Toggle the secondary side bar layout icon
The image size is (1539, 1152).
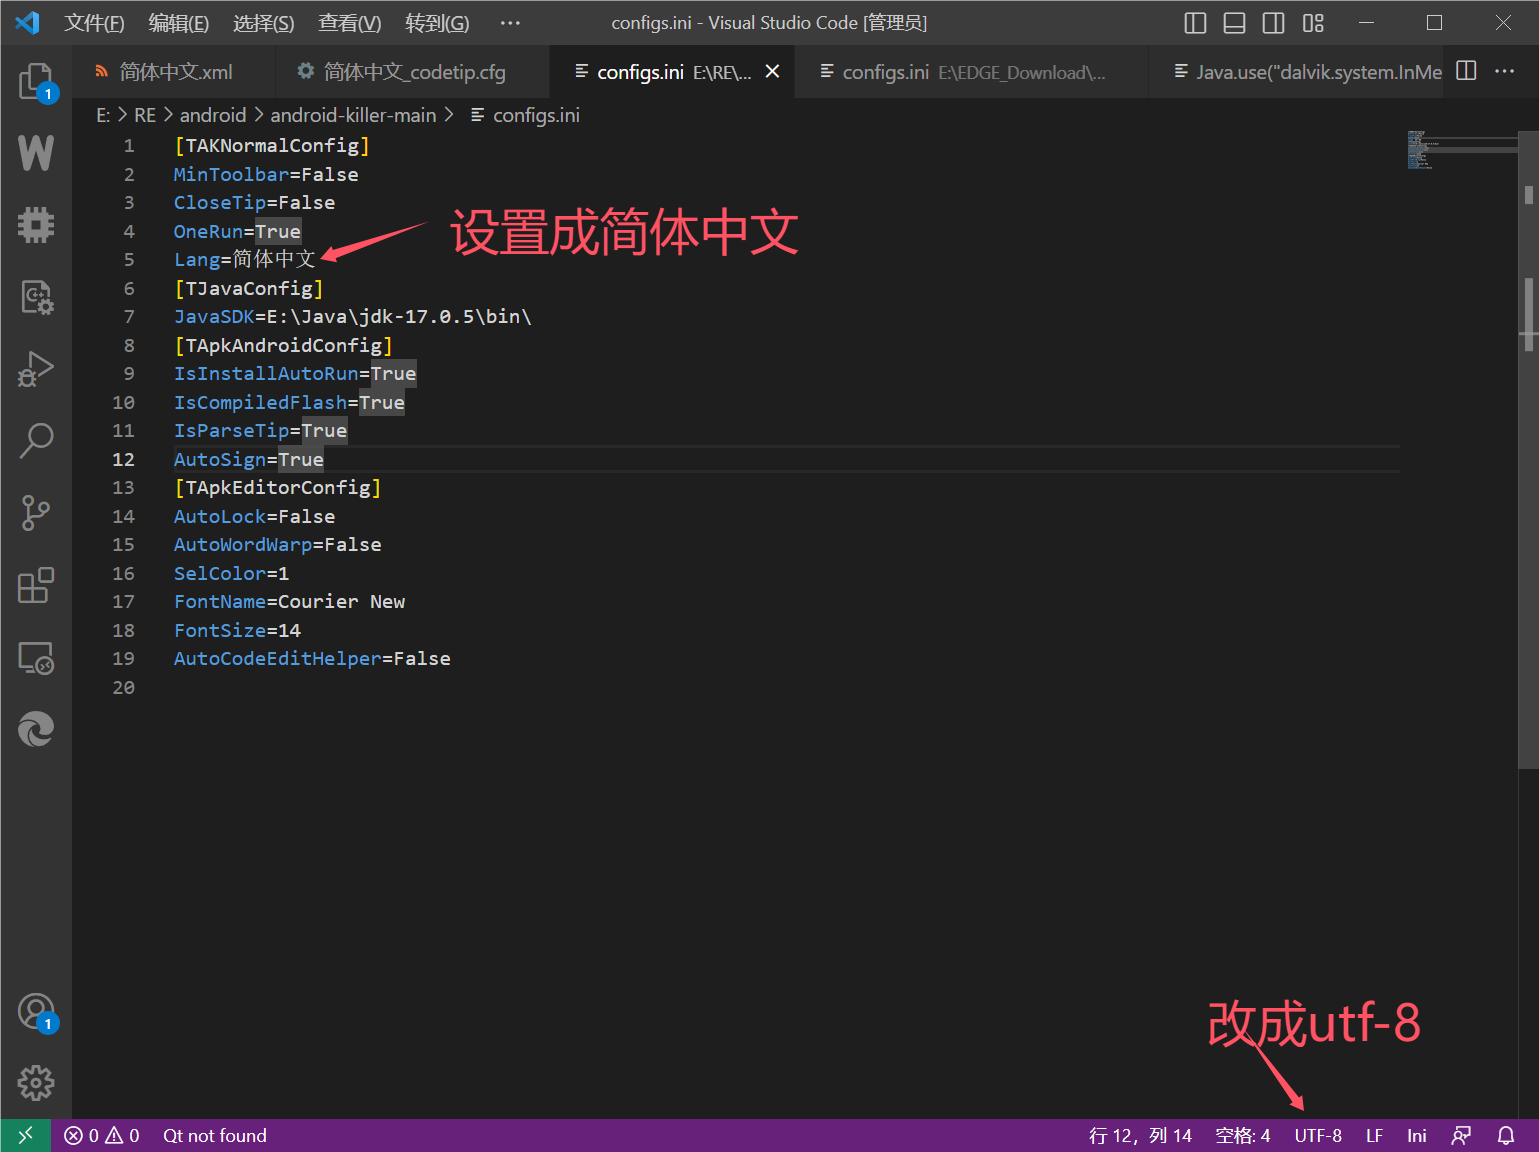coord(1272,22)
